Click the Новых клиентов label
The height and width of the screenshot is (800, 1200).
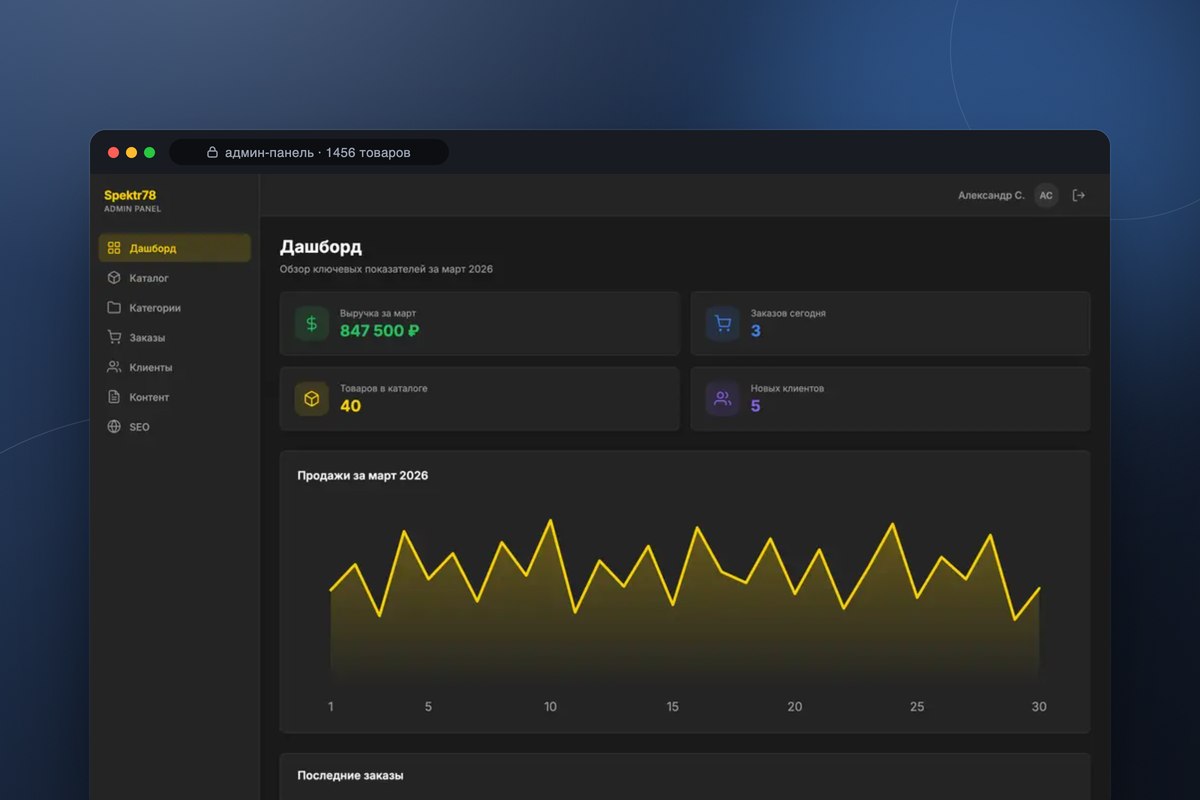point(788,388)
